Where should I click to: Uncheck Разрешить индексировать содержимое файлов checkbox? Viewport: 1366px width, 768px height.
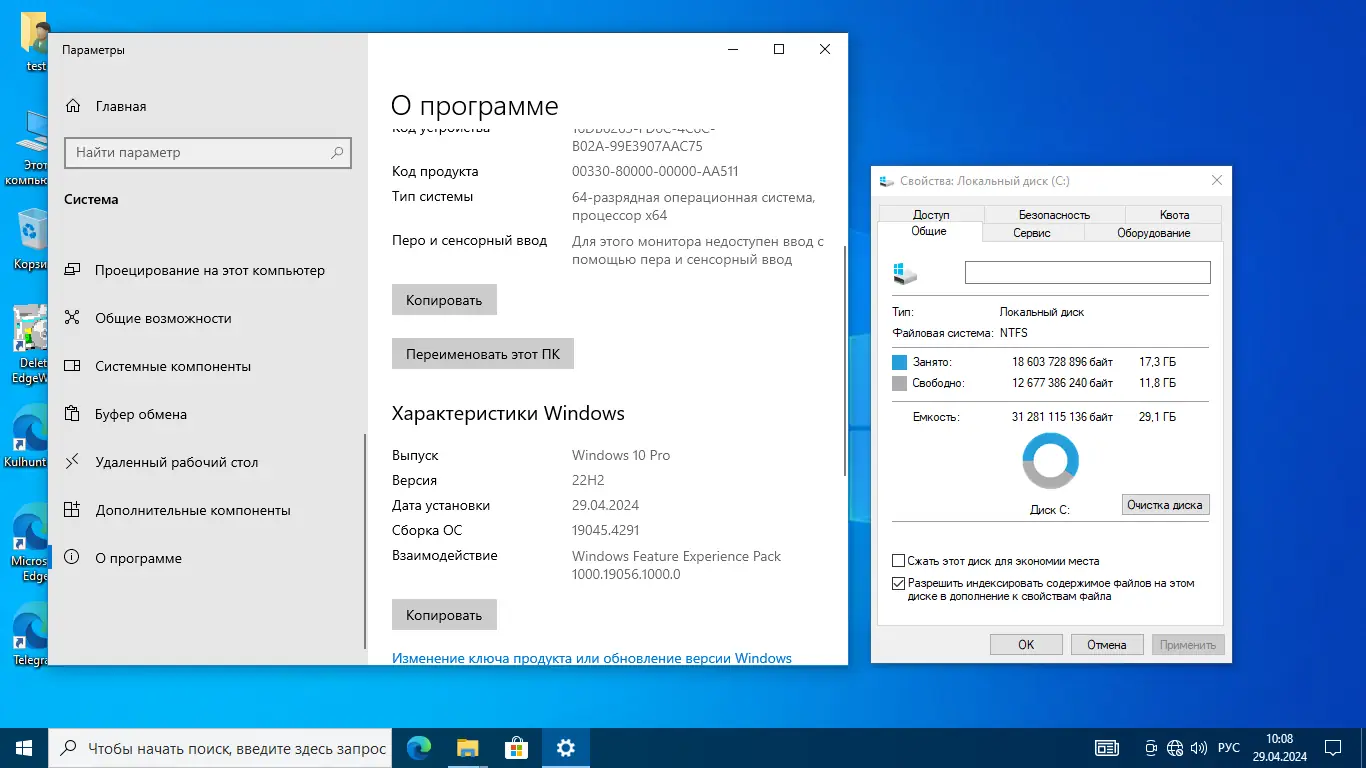point(898,583)
